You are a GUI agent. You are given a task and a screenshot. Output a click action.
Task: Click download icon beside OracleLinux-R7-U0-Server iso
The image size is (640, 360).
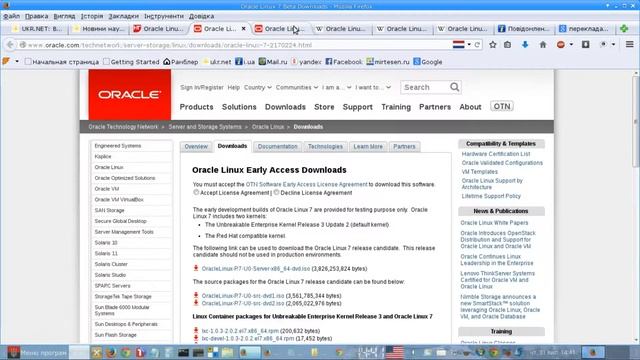196,268
